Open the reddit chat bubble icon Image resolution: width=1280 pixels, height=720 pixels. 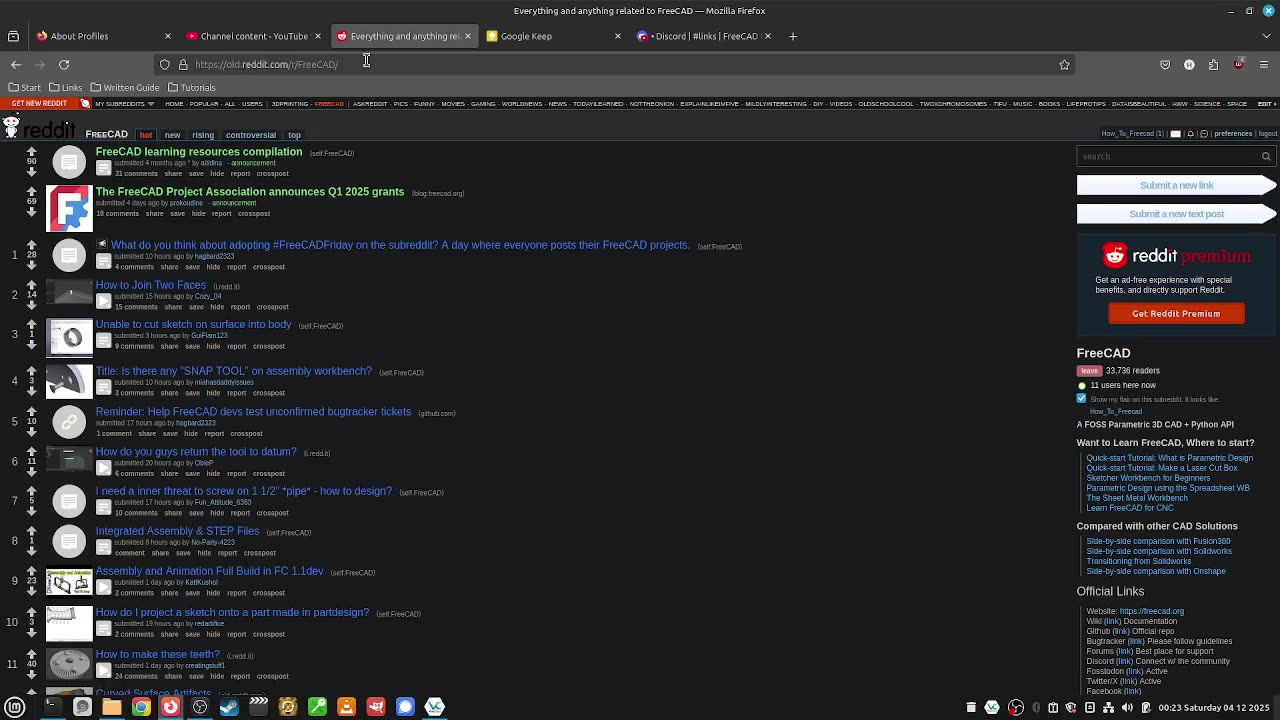1204,134
